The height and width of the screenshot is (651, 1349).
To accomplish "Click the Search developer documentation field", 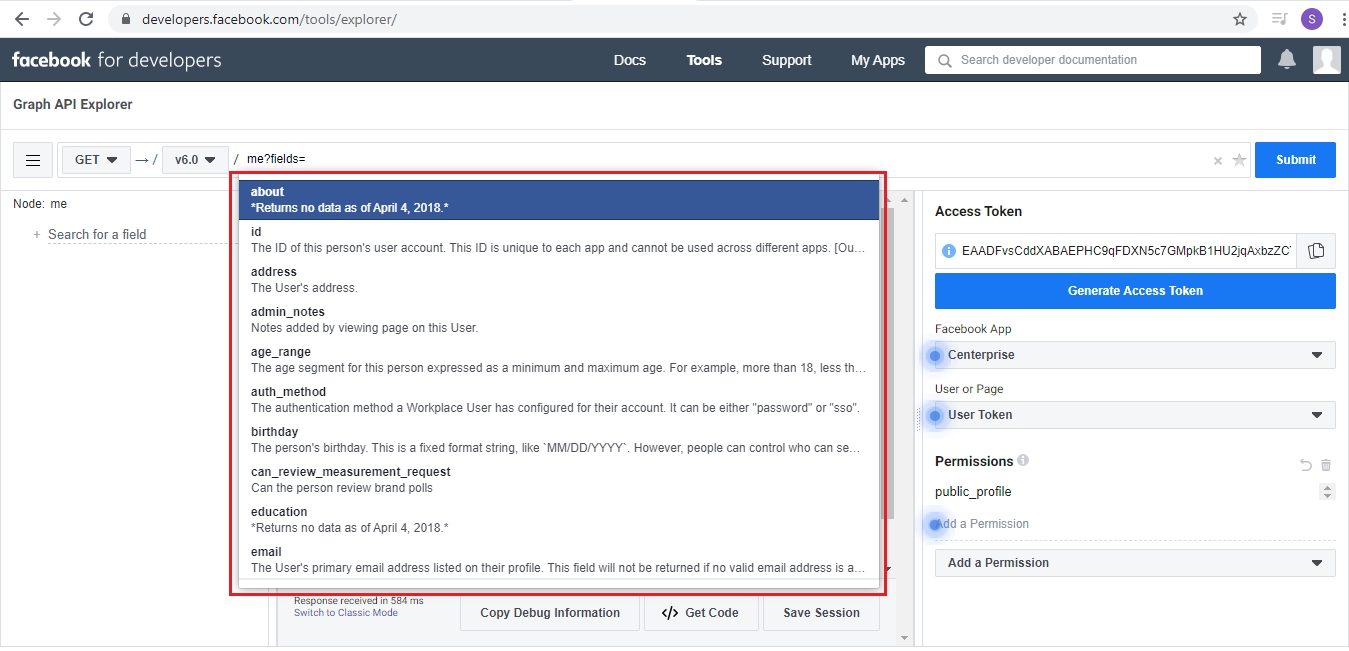I will 1092,60.
